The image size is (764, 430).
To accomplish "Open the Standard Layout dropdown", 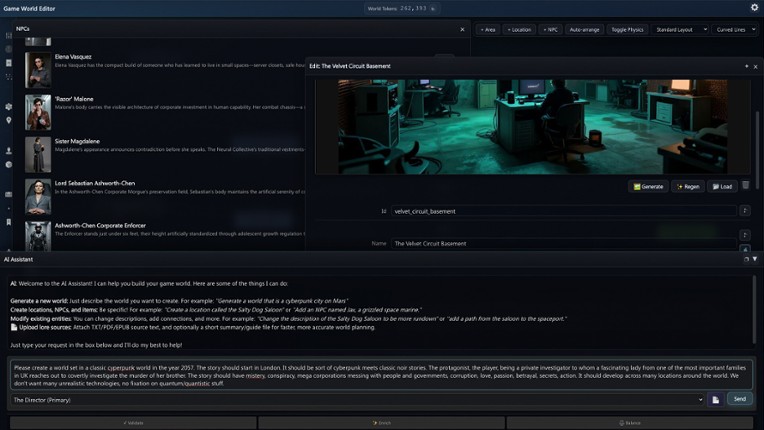I will click(680, 30).
